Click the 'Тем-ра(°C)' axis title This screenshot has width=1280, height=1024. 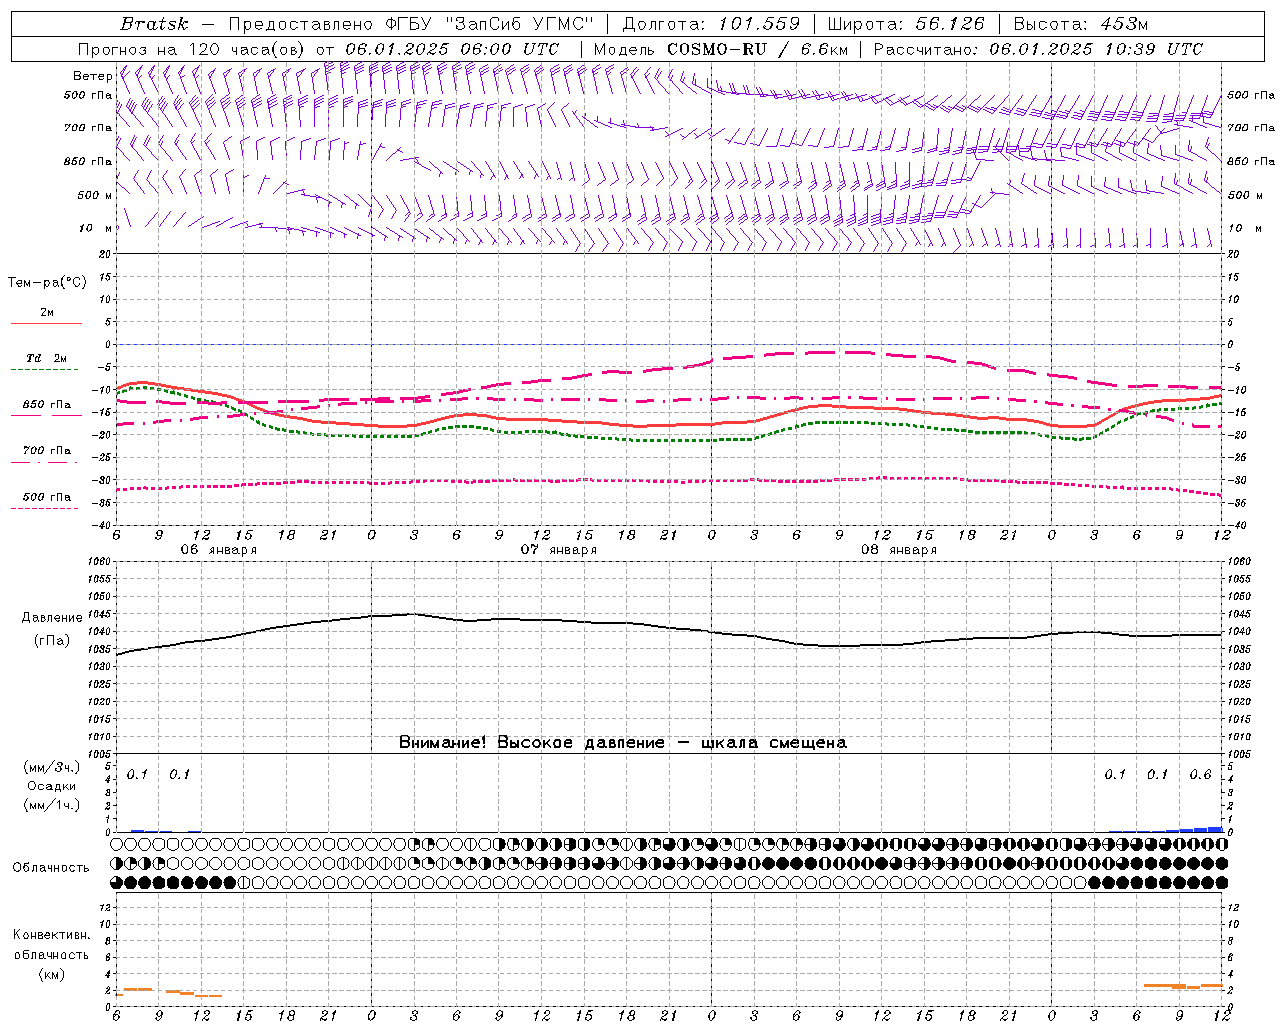[47, 283]
